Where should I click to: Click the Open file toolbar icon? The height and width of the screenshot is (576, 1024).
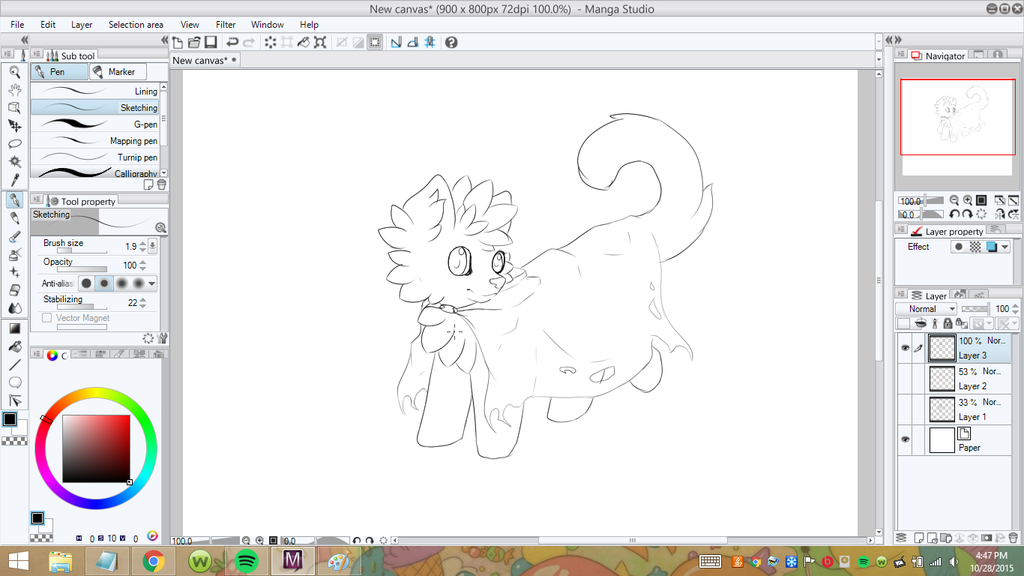click(194, 42)
